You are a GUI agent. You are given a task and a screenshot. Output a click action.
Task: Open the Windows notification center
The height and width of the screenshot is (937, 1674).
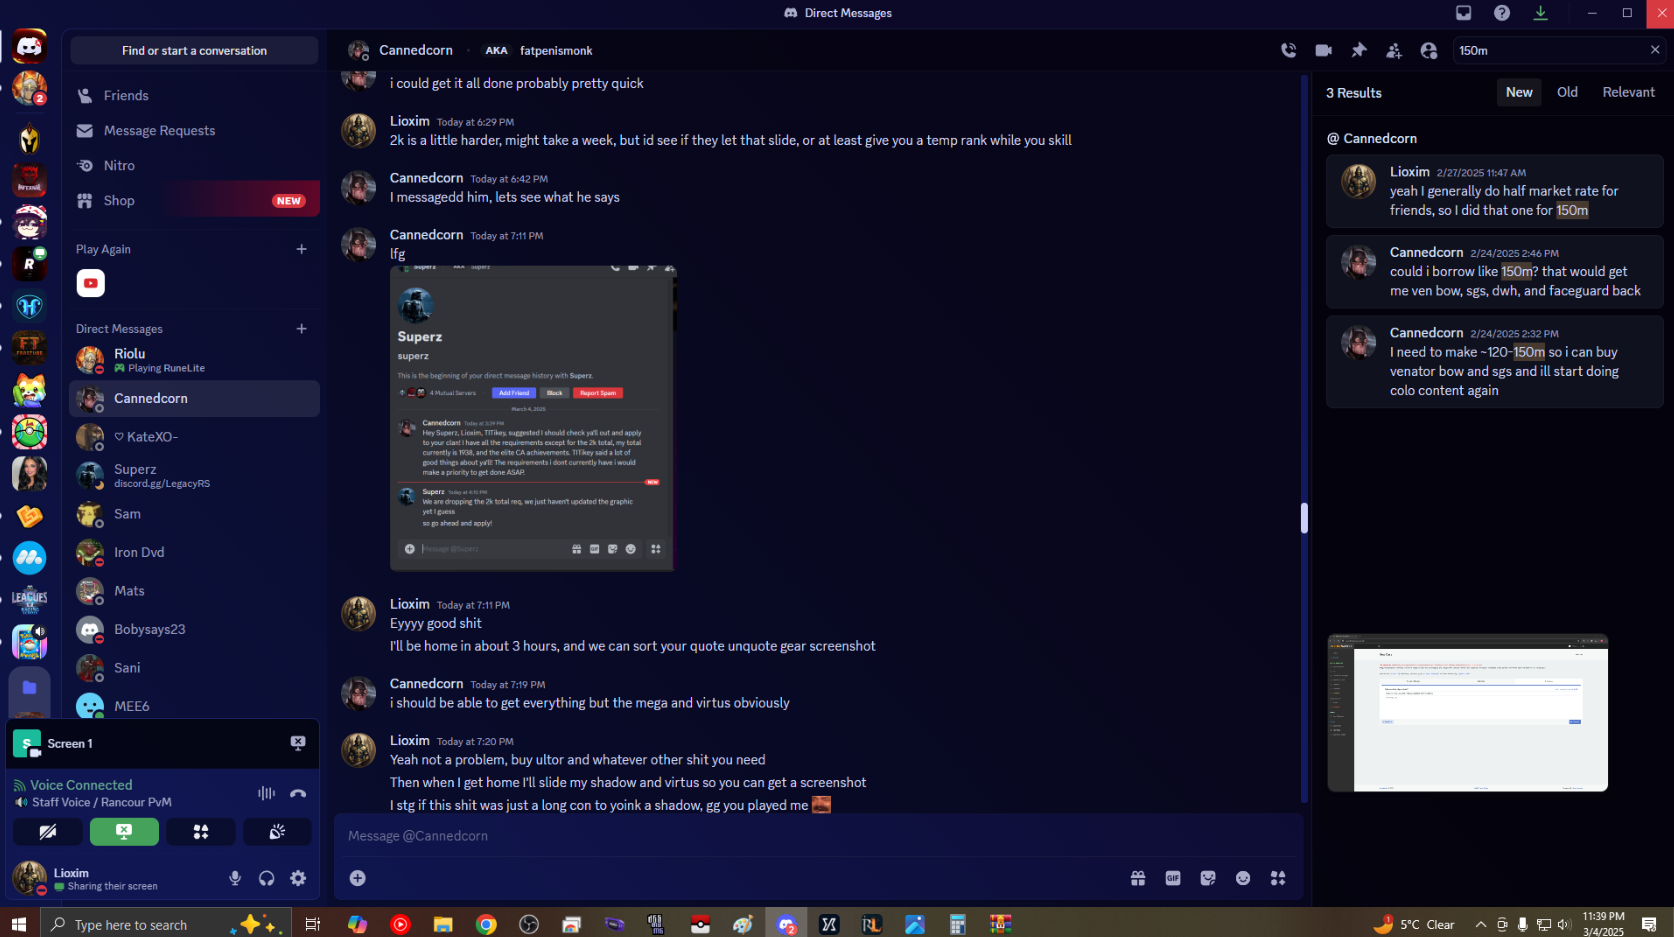(x=1650, y=925)
